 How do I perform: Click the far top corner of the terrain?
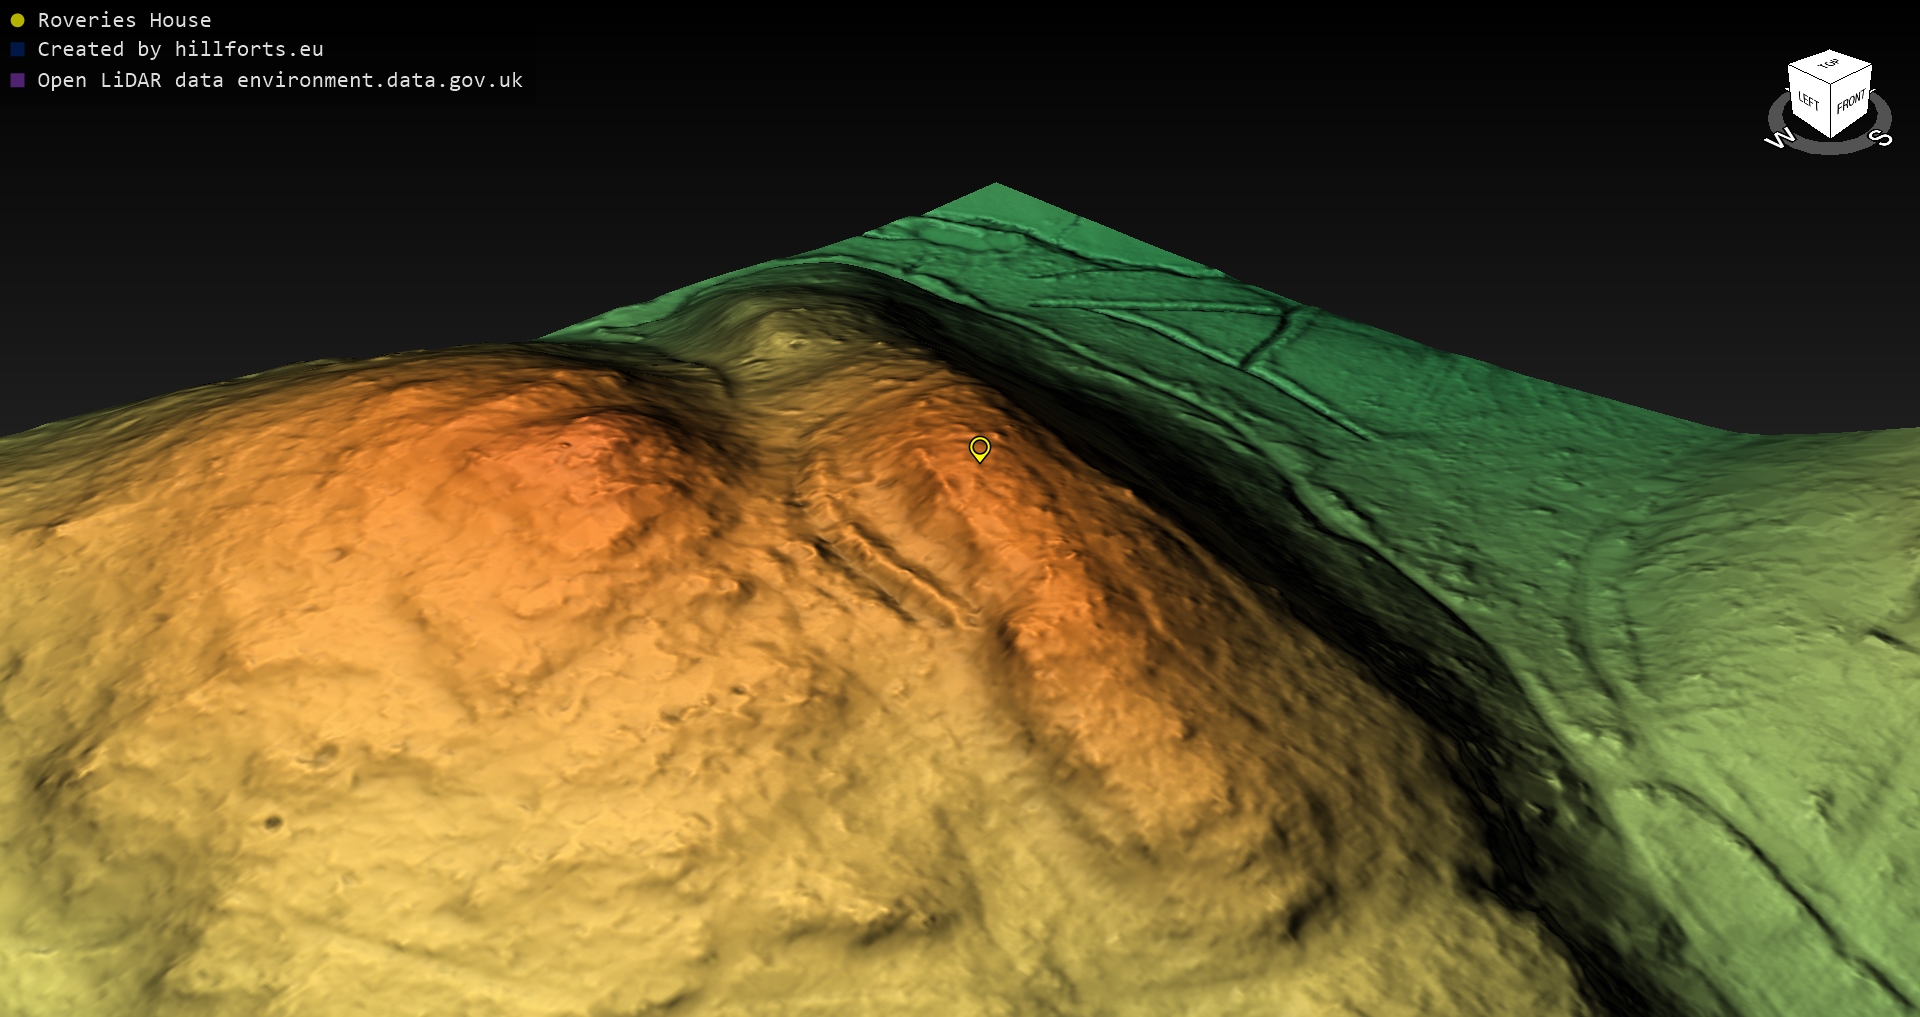996,185
